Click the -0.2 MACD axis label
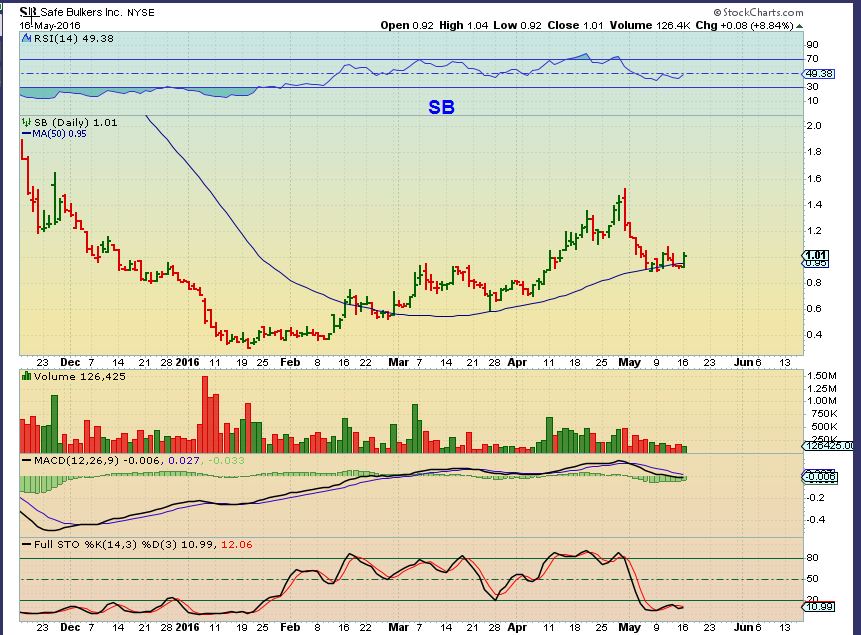This screenshot has height=635, width=861. tap(815, 498)
